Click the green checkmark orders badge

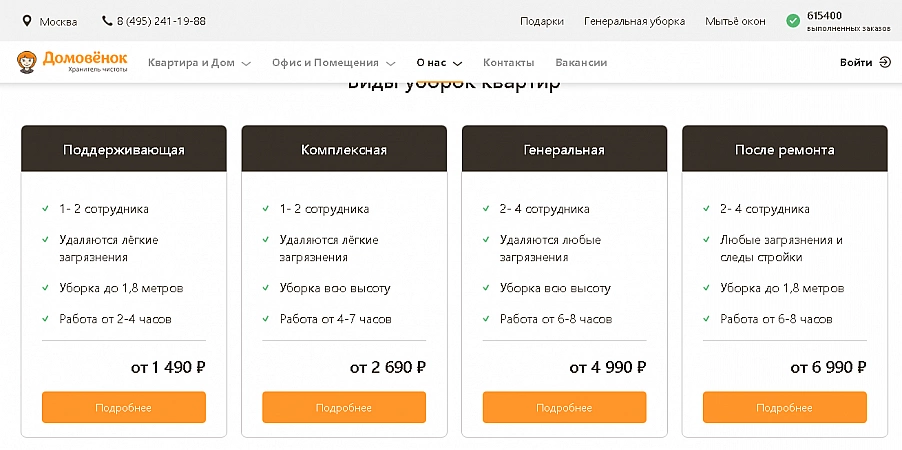click(x=793, y=20)
